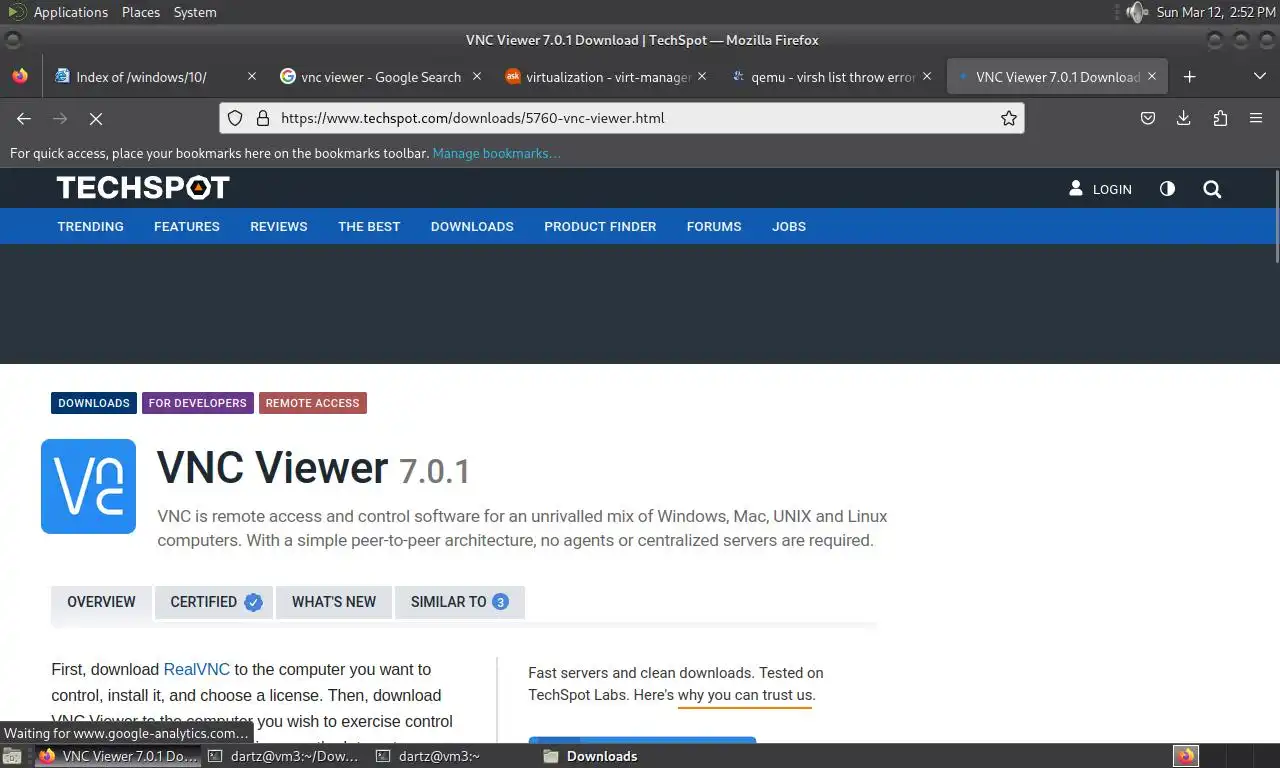
Task: Click the FOR DEVELOPERS category tag
Action: click(198, 403)
